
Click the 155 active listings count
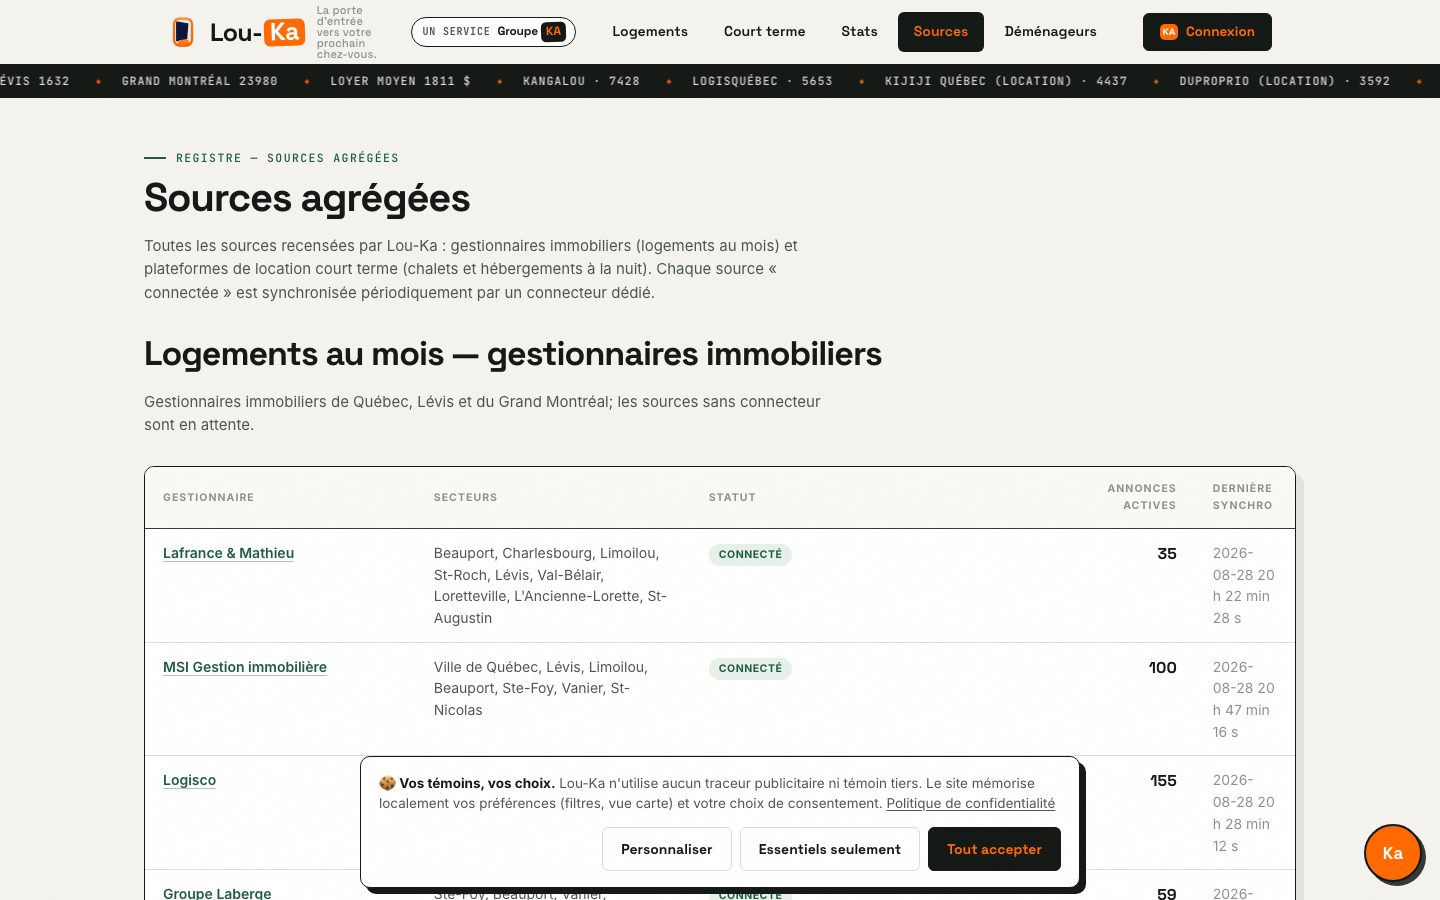pos(1163,780)
